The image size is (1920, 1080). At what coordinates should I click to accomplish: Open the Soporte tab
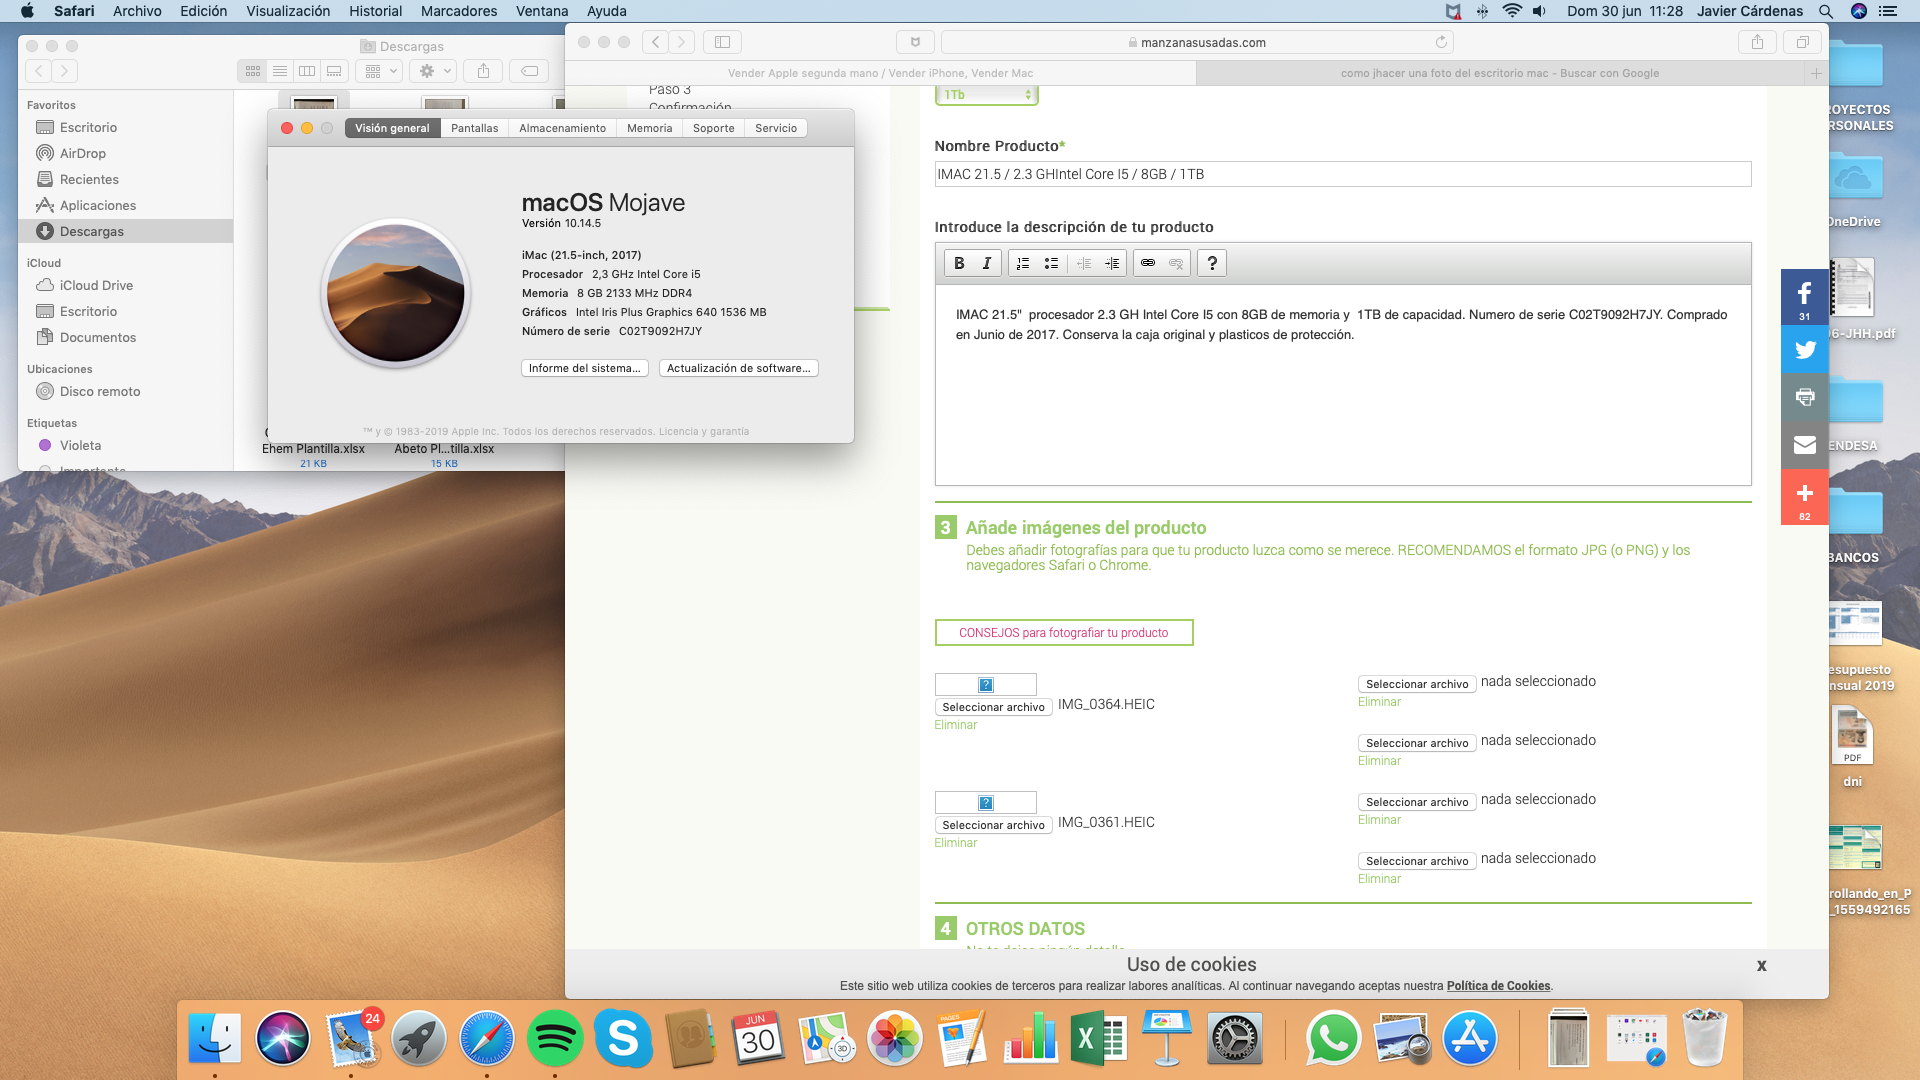pyautogui.click(x=713, y=128)
